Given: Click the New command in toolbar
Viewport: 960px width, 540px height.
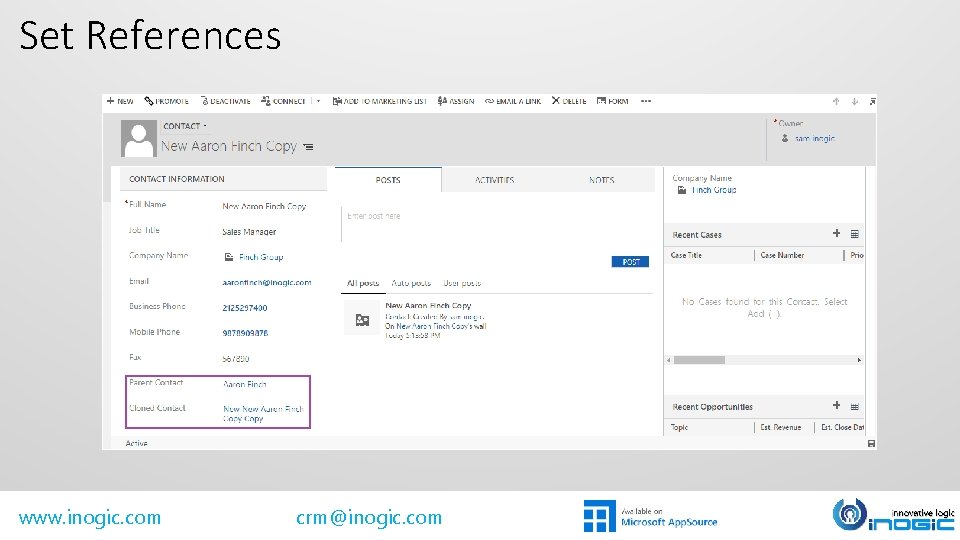Looking at the screenshot, I should (120, 101).
